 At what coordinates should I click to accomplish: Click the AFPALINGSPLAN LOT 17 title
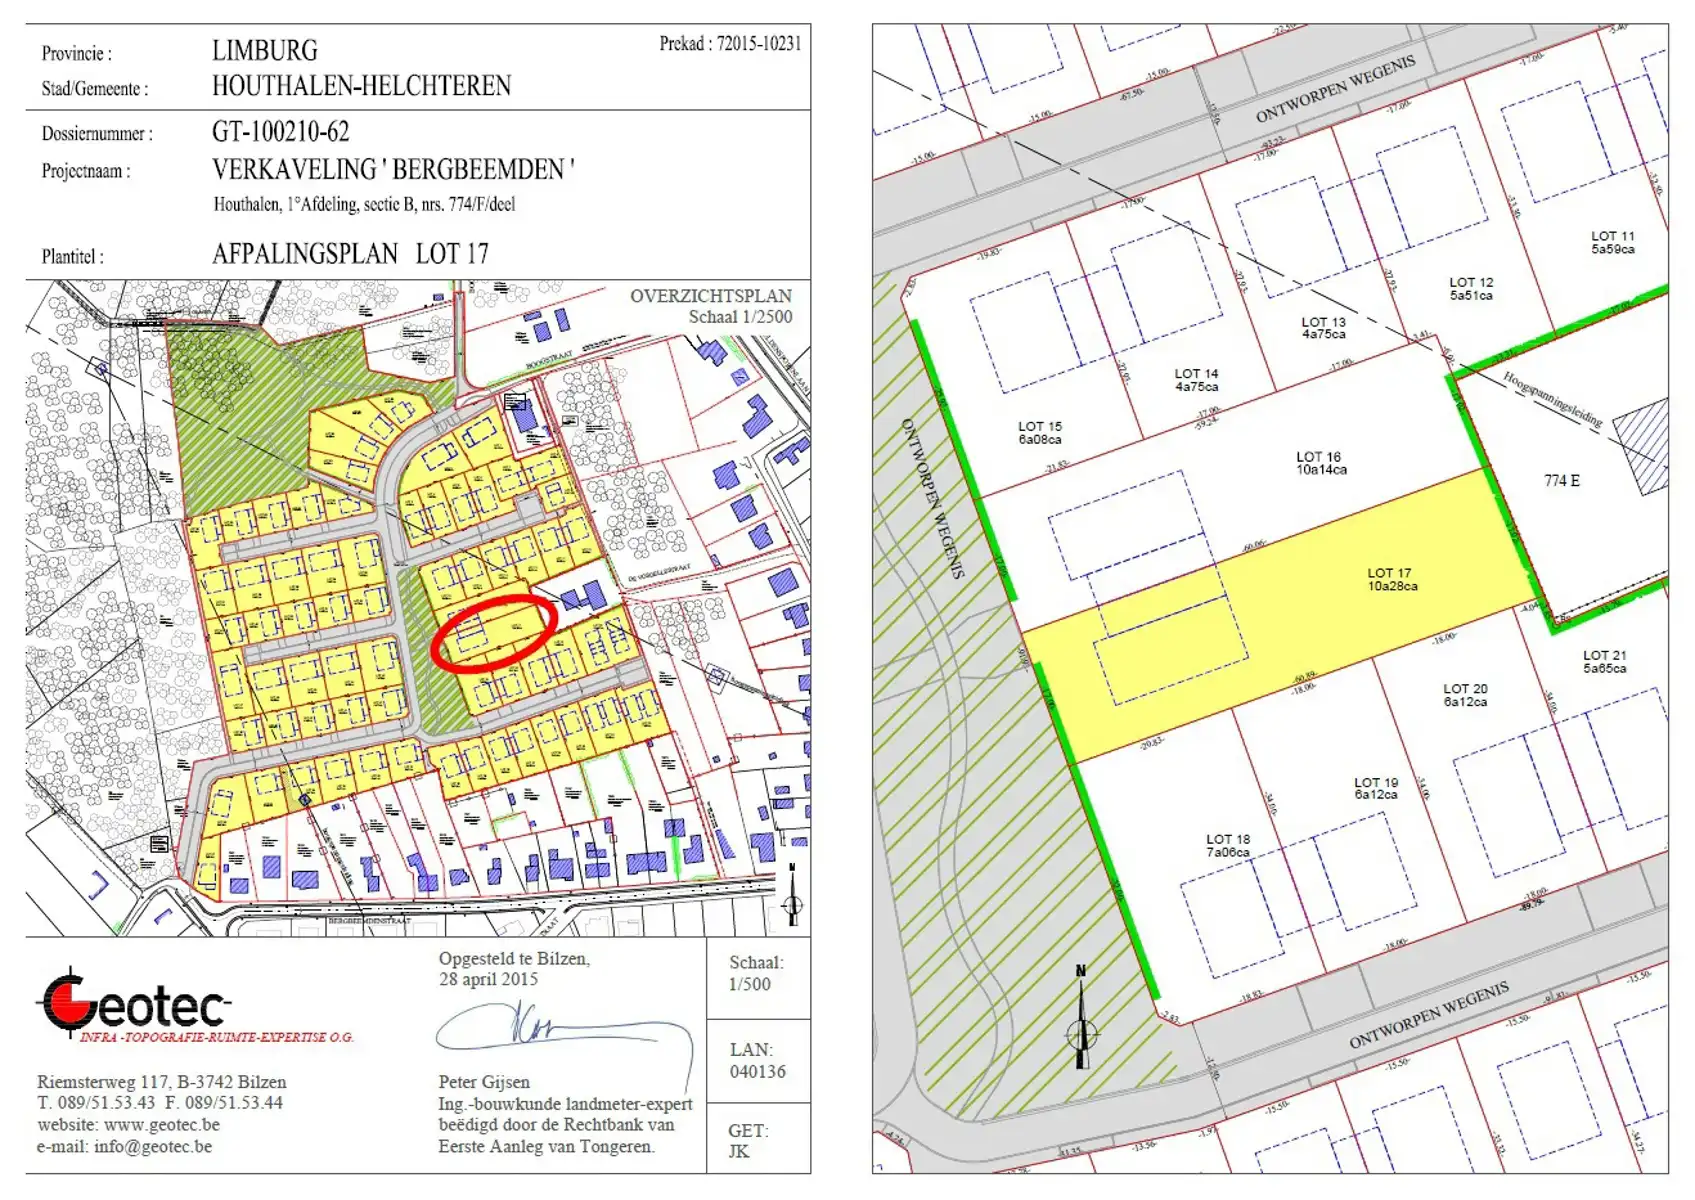350,254
